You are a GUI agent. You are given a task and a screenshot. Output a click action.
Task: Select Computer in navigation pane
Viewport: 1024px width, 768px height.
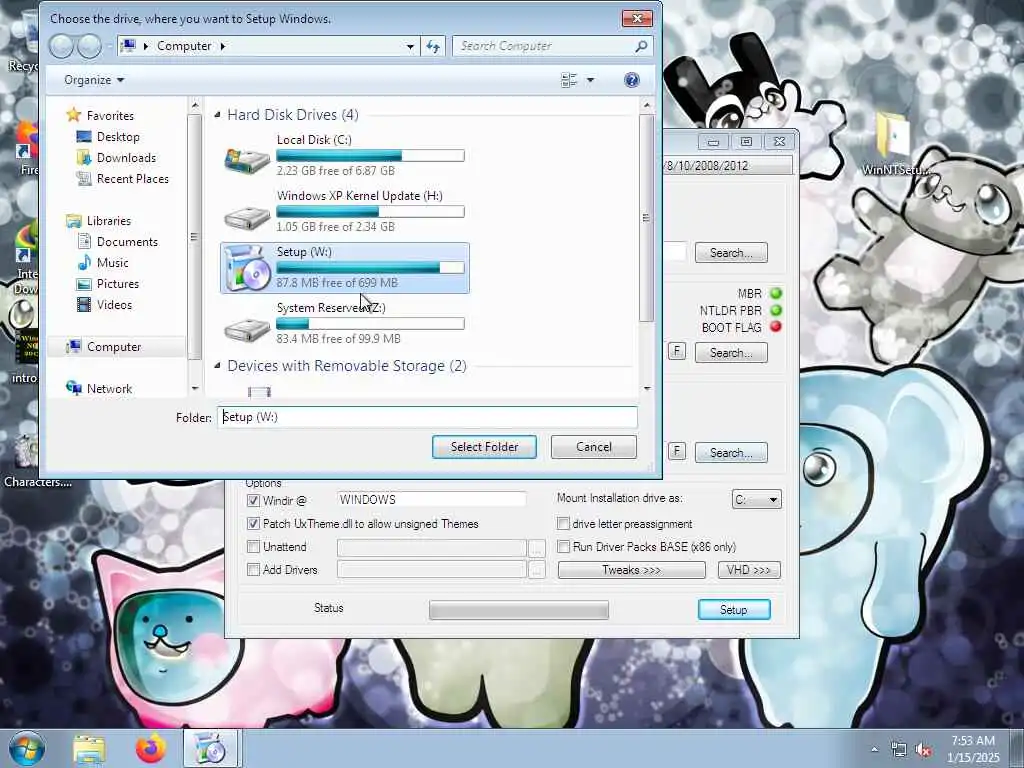tap(114, 347)
